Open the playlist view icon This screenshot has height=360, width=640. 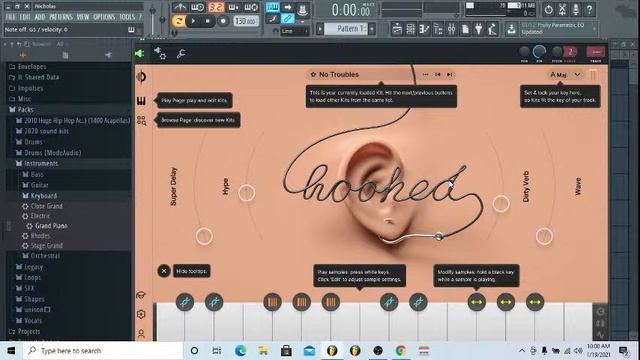tap(397, 29)
